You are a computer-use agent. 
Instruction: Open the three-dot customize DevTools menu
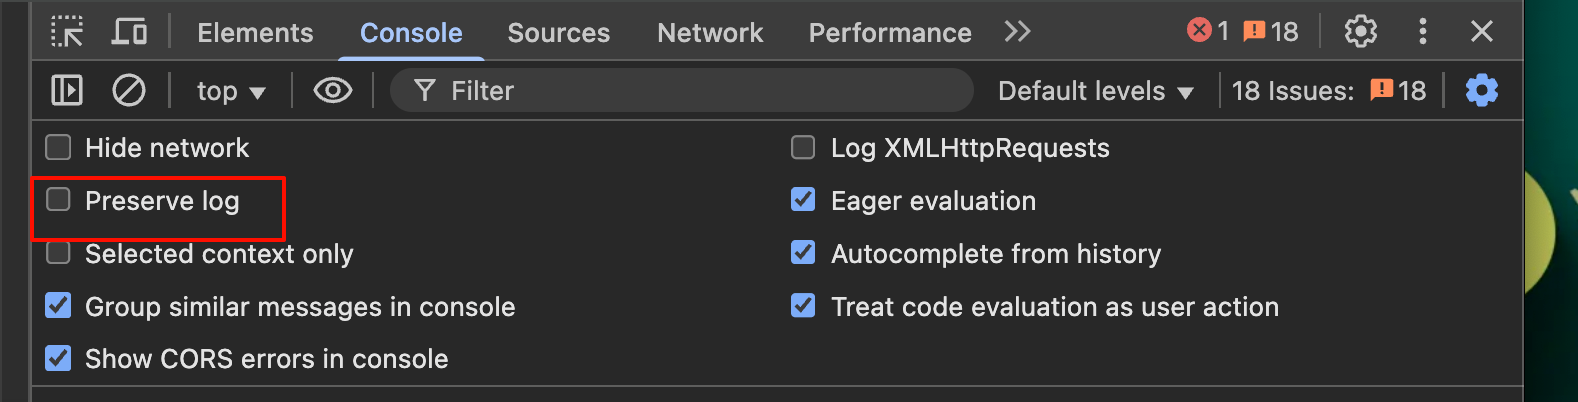[1422, 32]
